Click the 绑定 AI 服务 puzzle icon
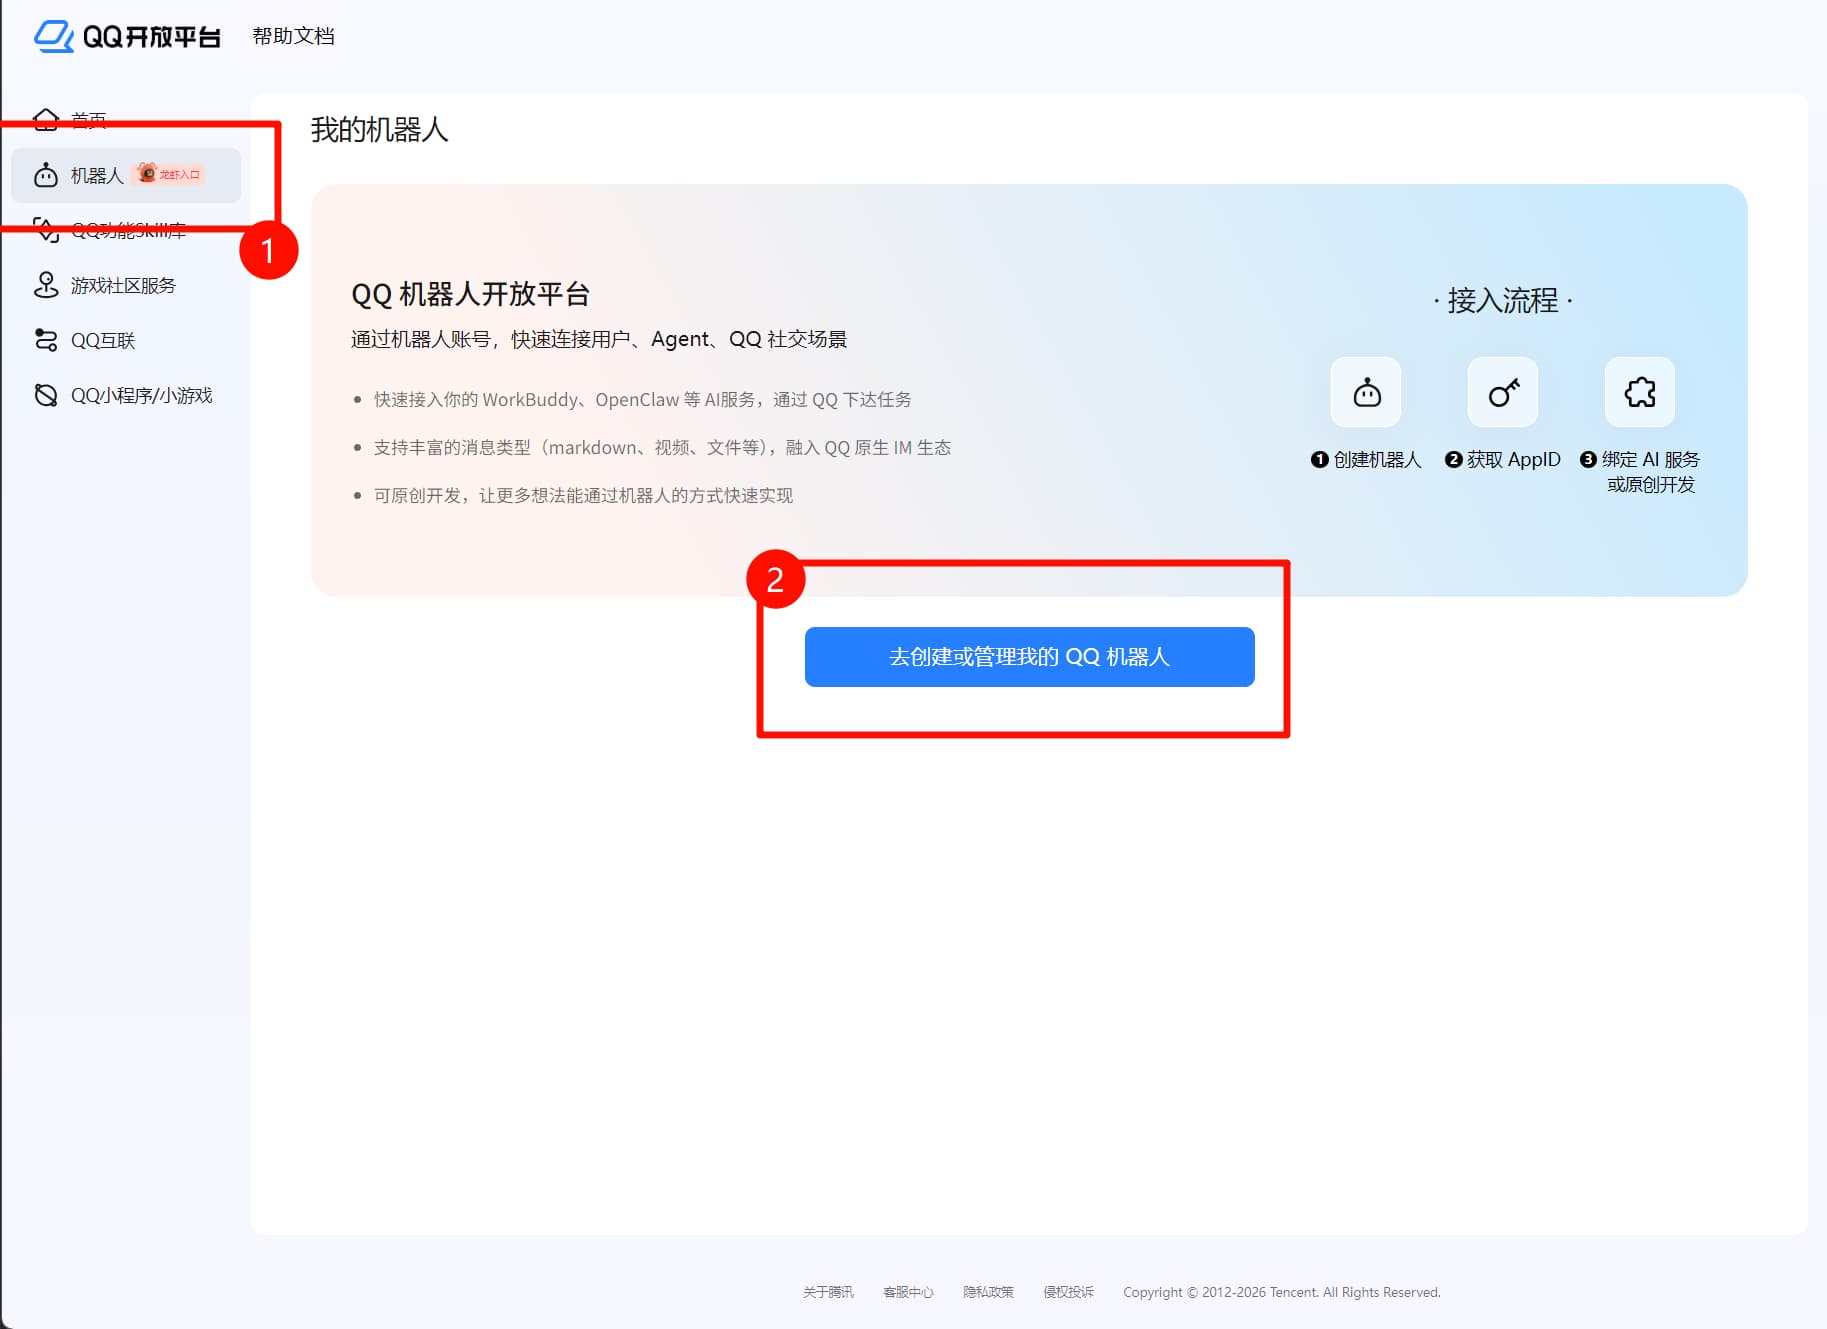Viewport: 1827px width, 1329px height. coord(1640,392)
